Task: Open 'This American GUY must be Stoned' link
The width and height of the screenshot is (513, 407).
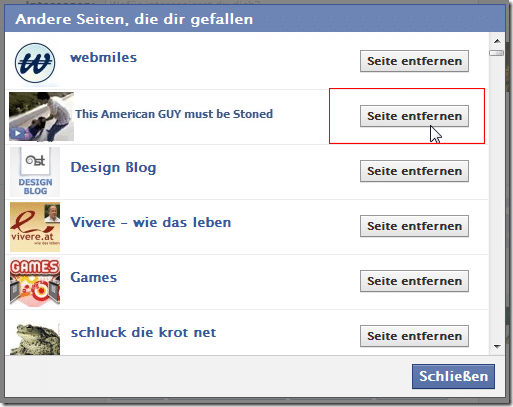Action: [x=174, y=114]
